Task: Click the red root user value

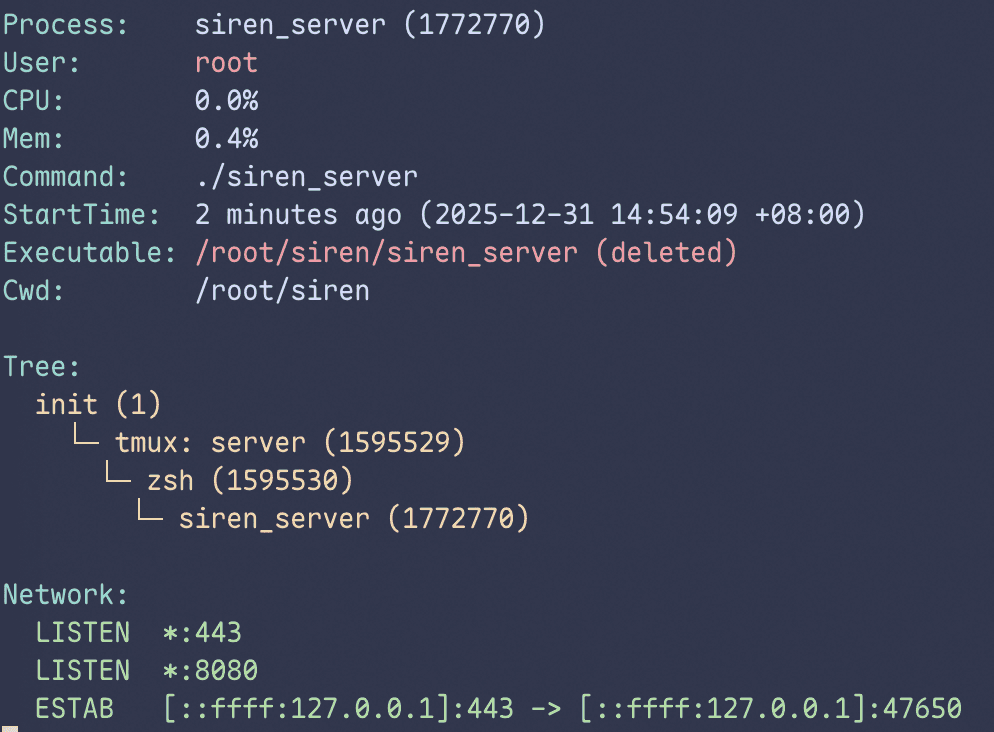Action: tap(226, 62)
